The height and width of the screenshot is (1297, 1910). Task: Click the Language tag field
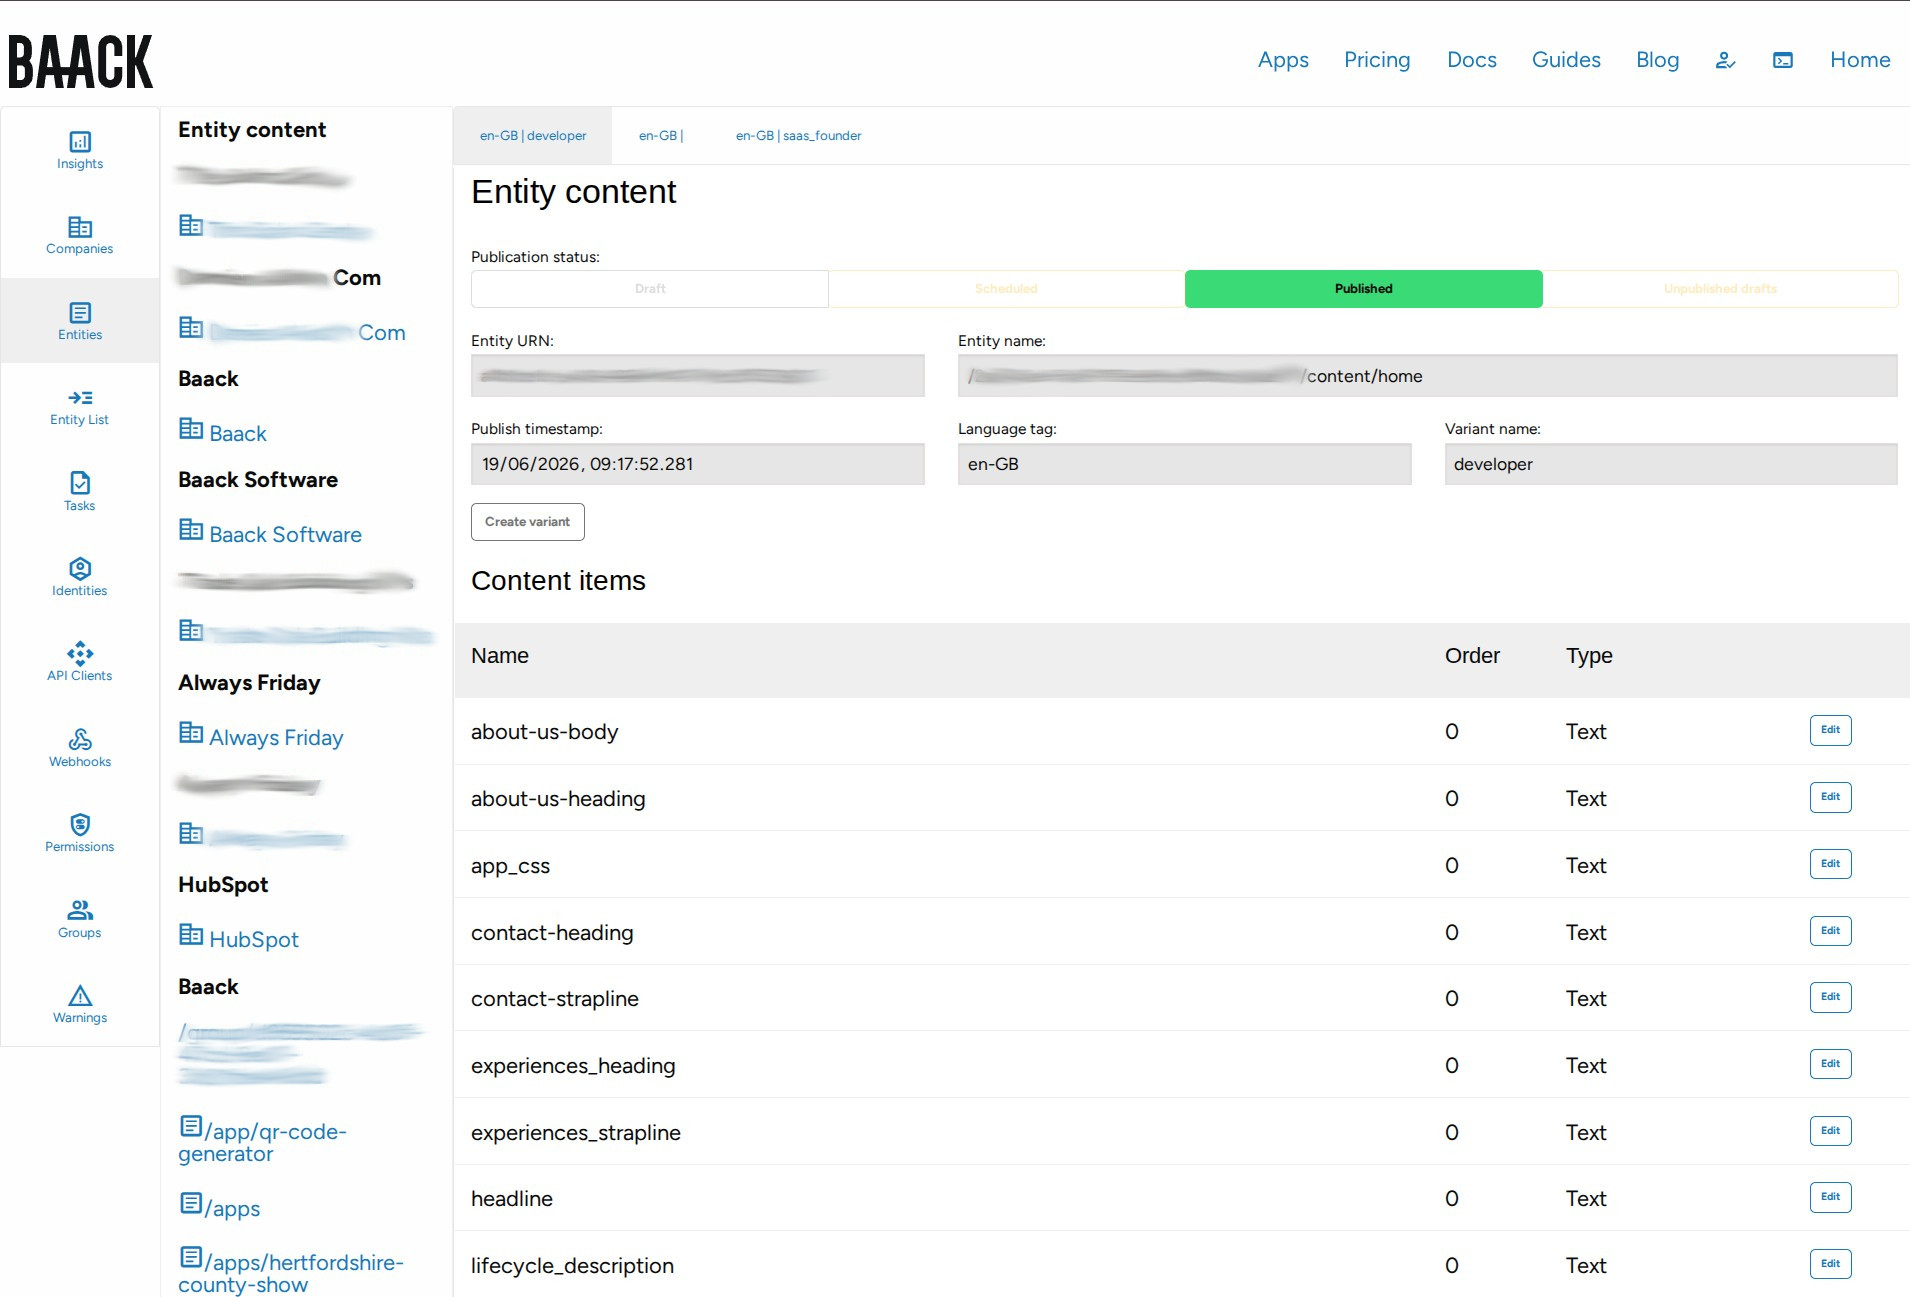(x=1184, y=464)
